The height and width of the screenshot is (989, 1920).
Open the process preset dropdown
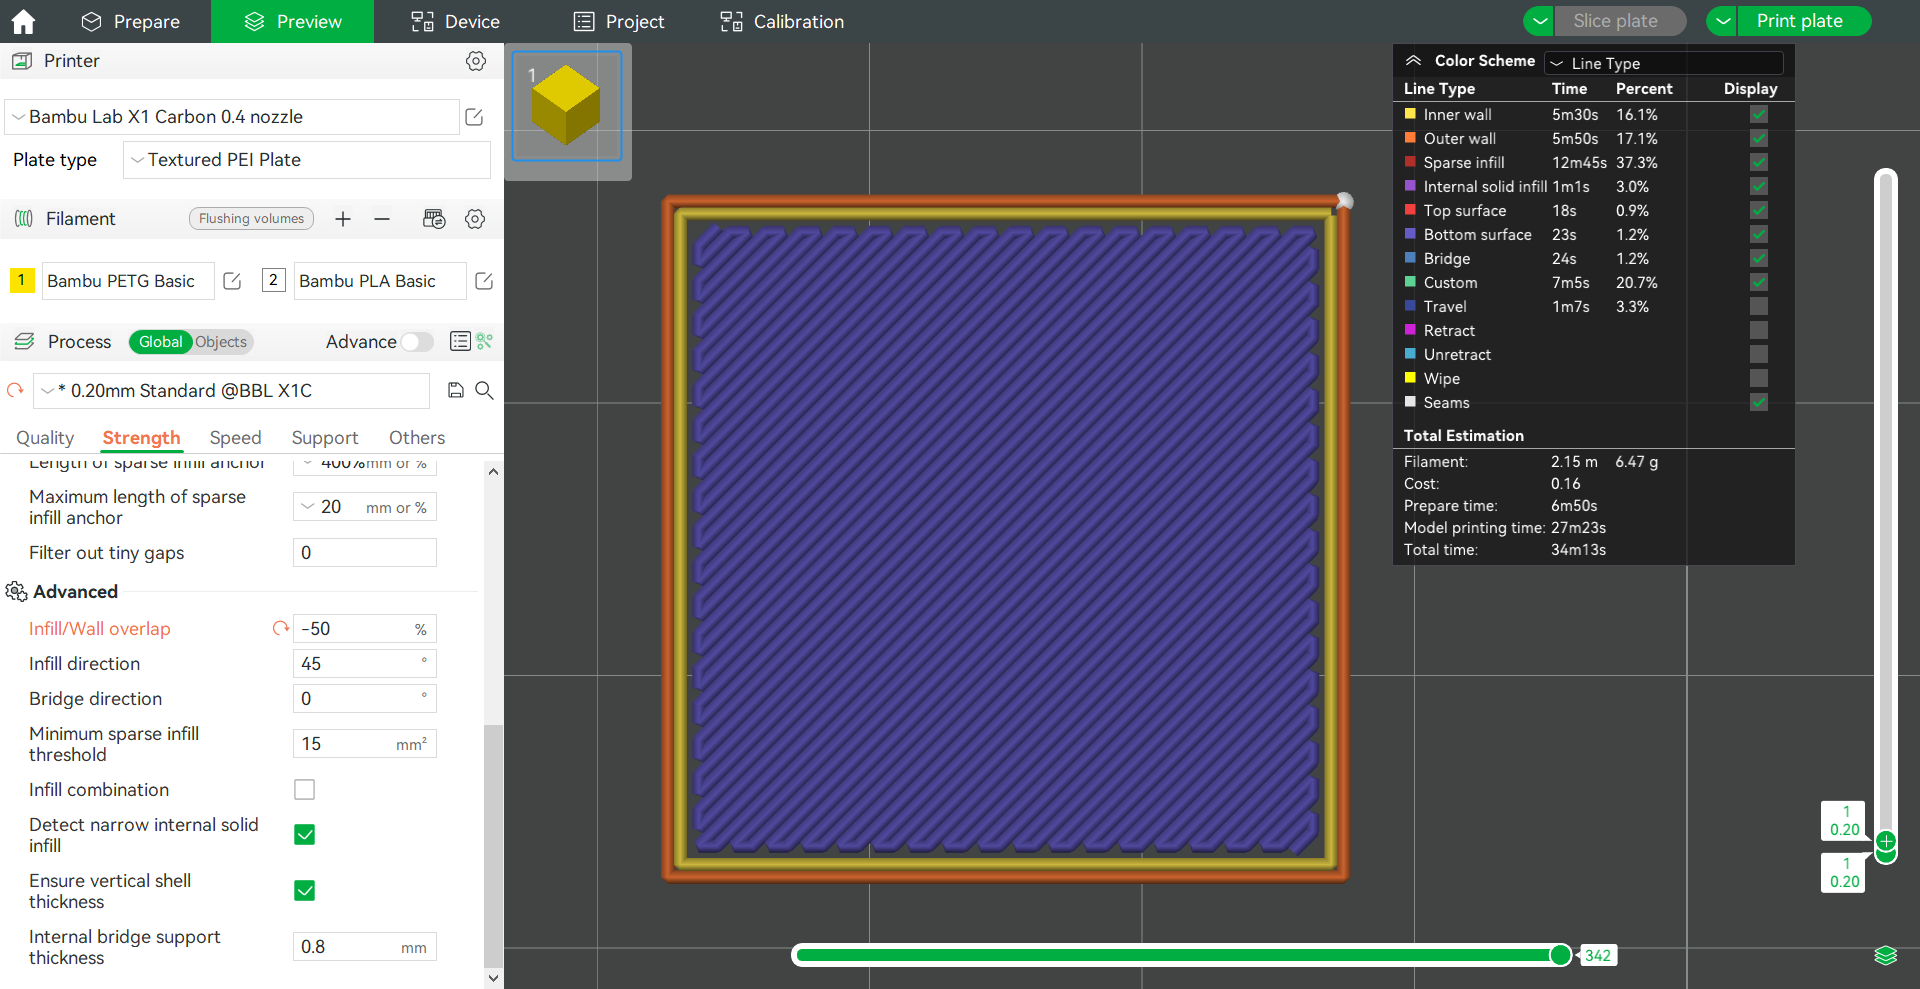(x=232, y=391)
